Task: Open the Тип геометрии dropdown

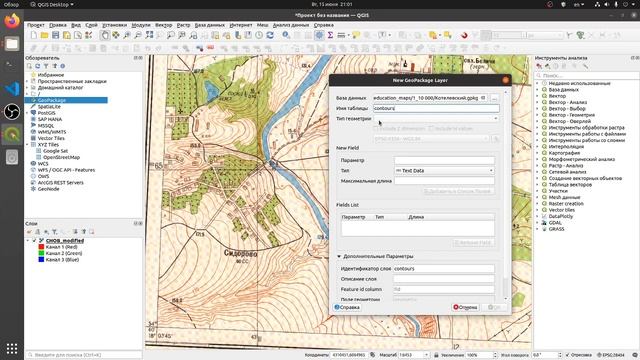Action: click(436, 118)
